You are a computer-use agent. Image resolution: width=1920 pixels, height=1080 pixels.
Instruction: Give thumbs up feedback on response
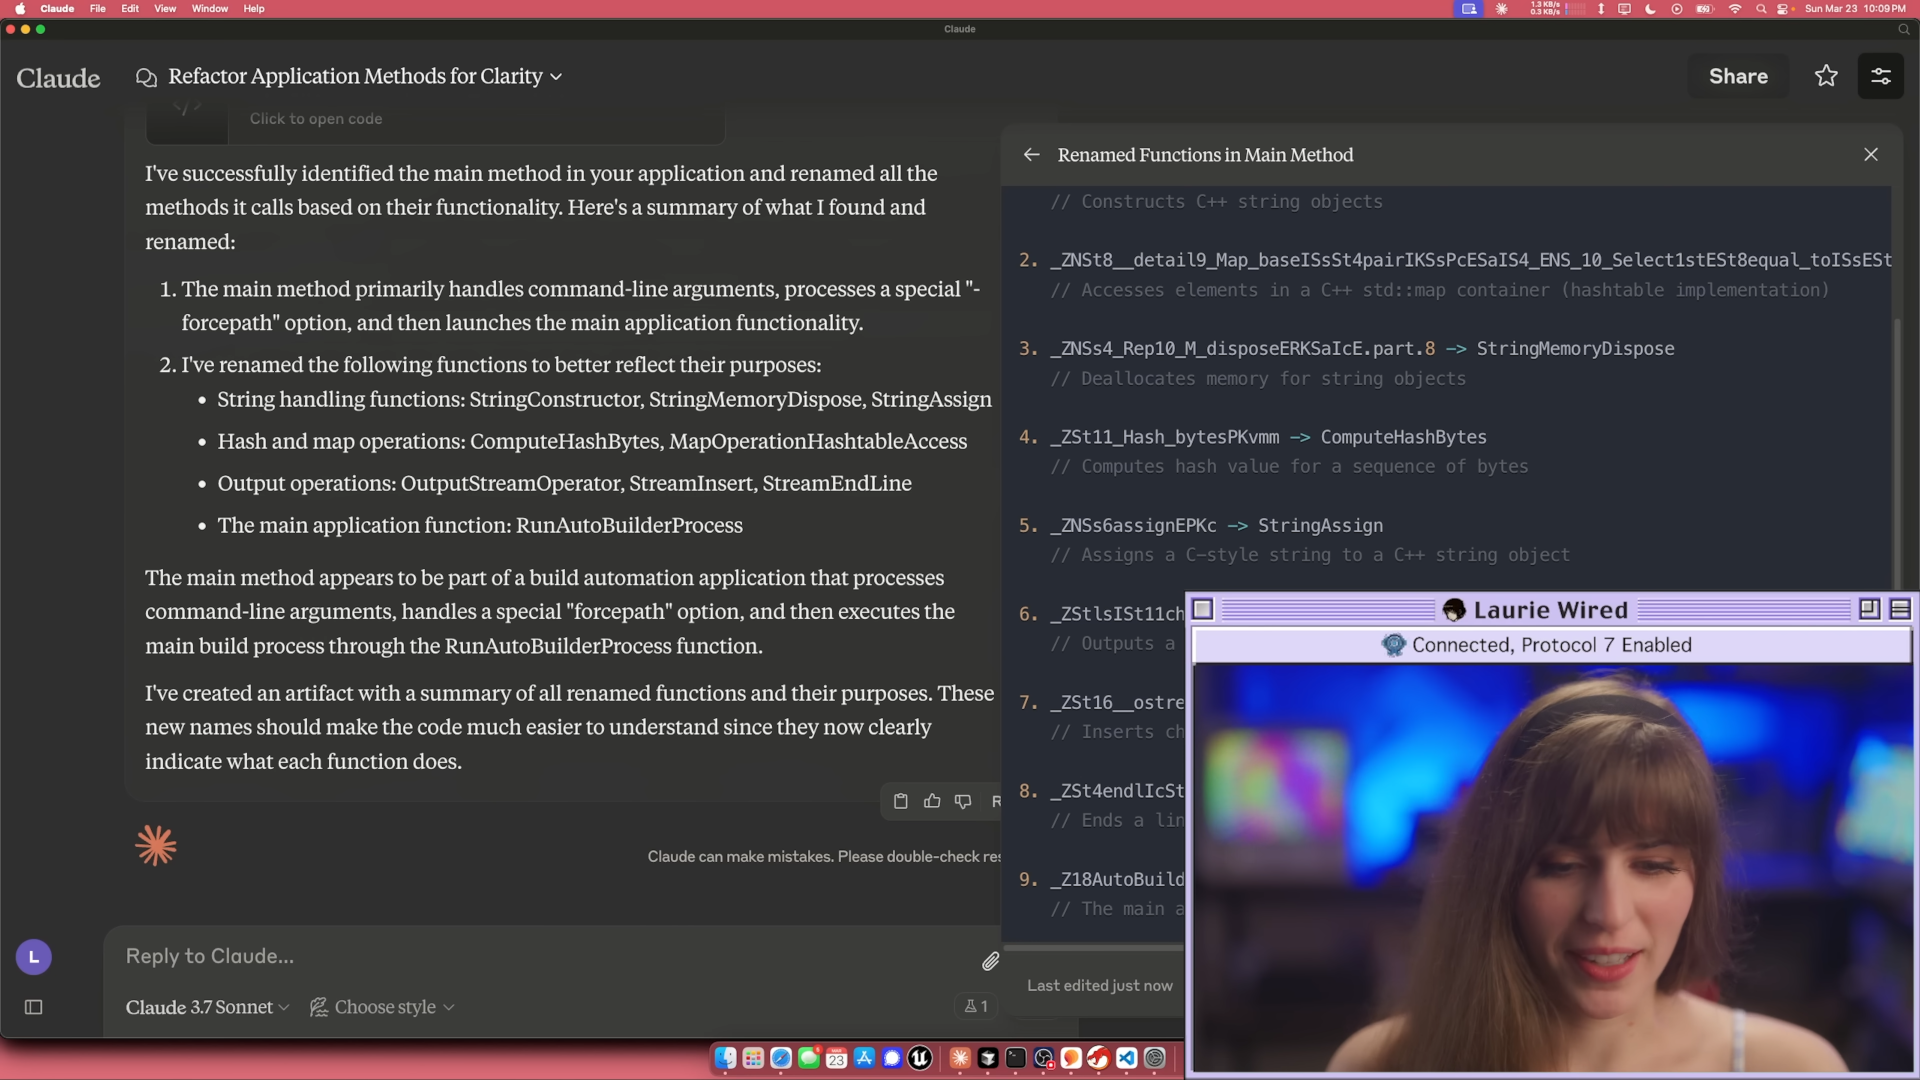click(x=932, y=801)
